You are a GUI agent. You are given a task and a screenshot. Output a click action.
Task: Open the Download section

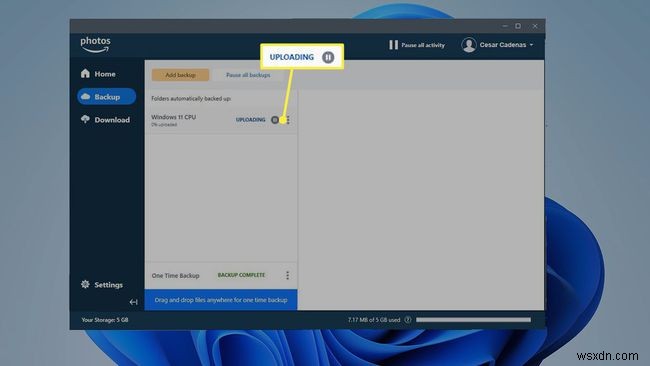(105, 120)
